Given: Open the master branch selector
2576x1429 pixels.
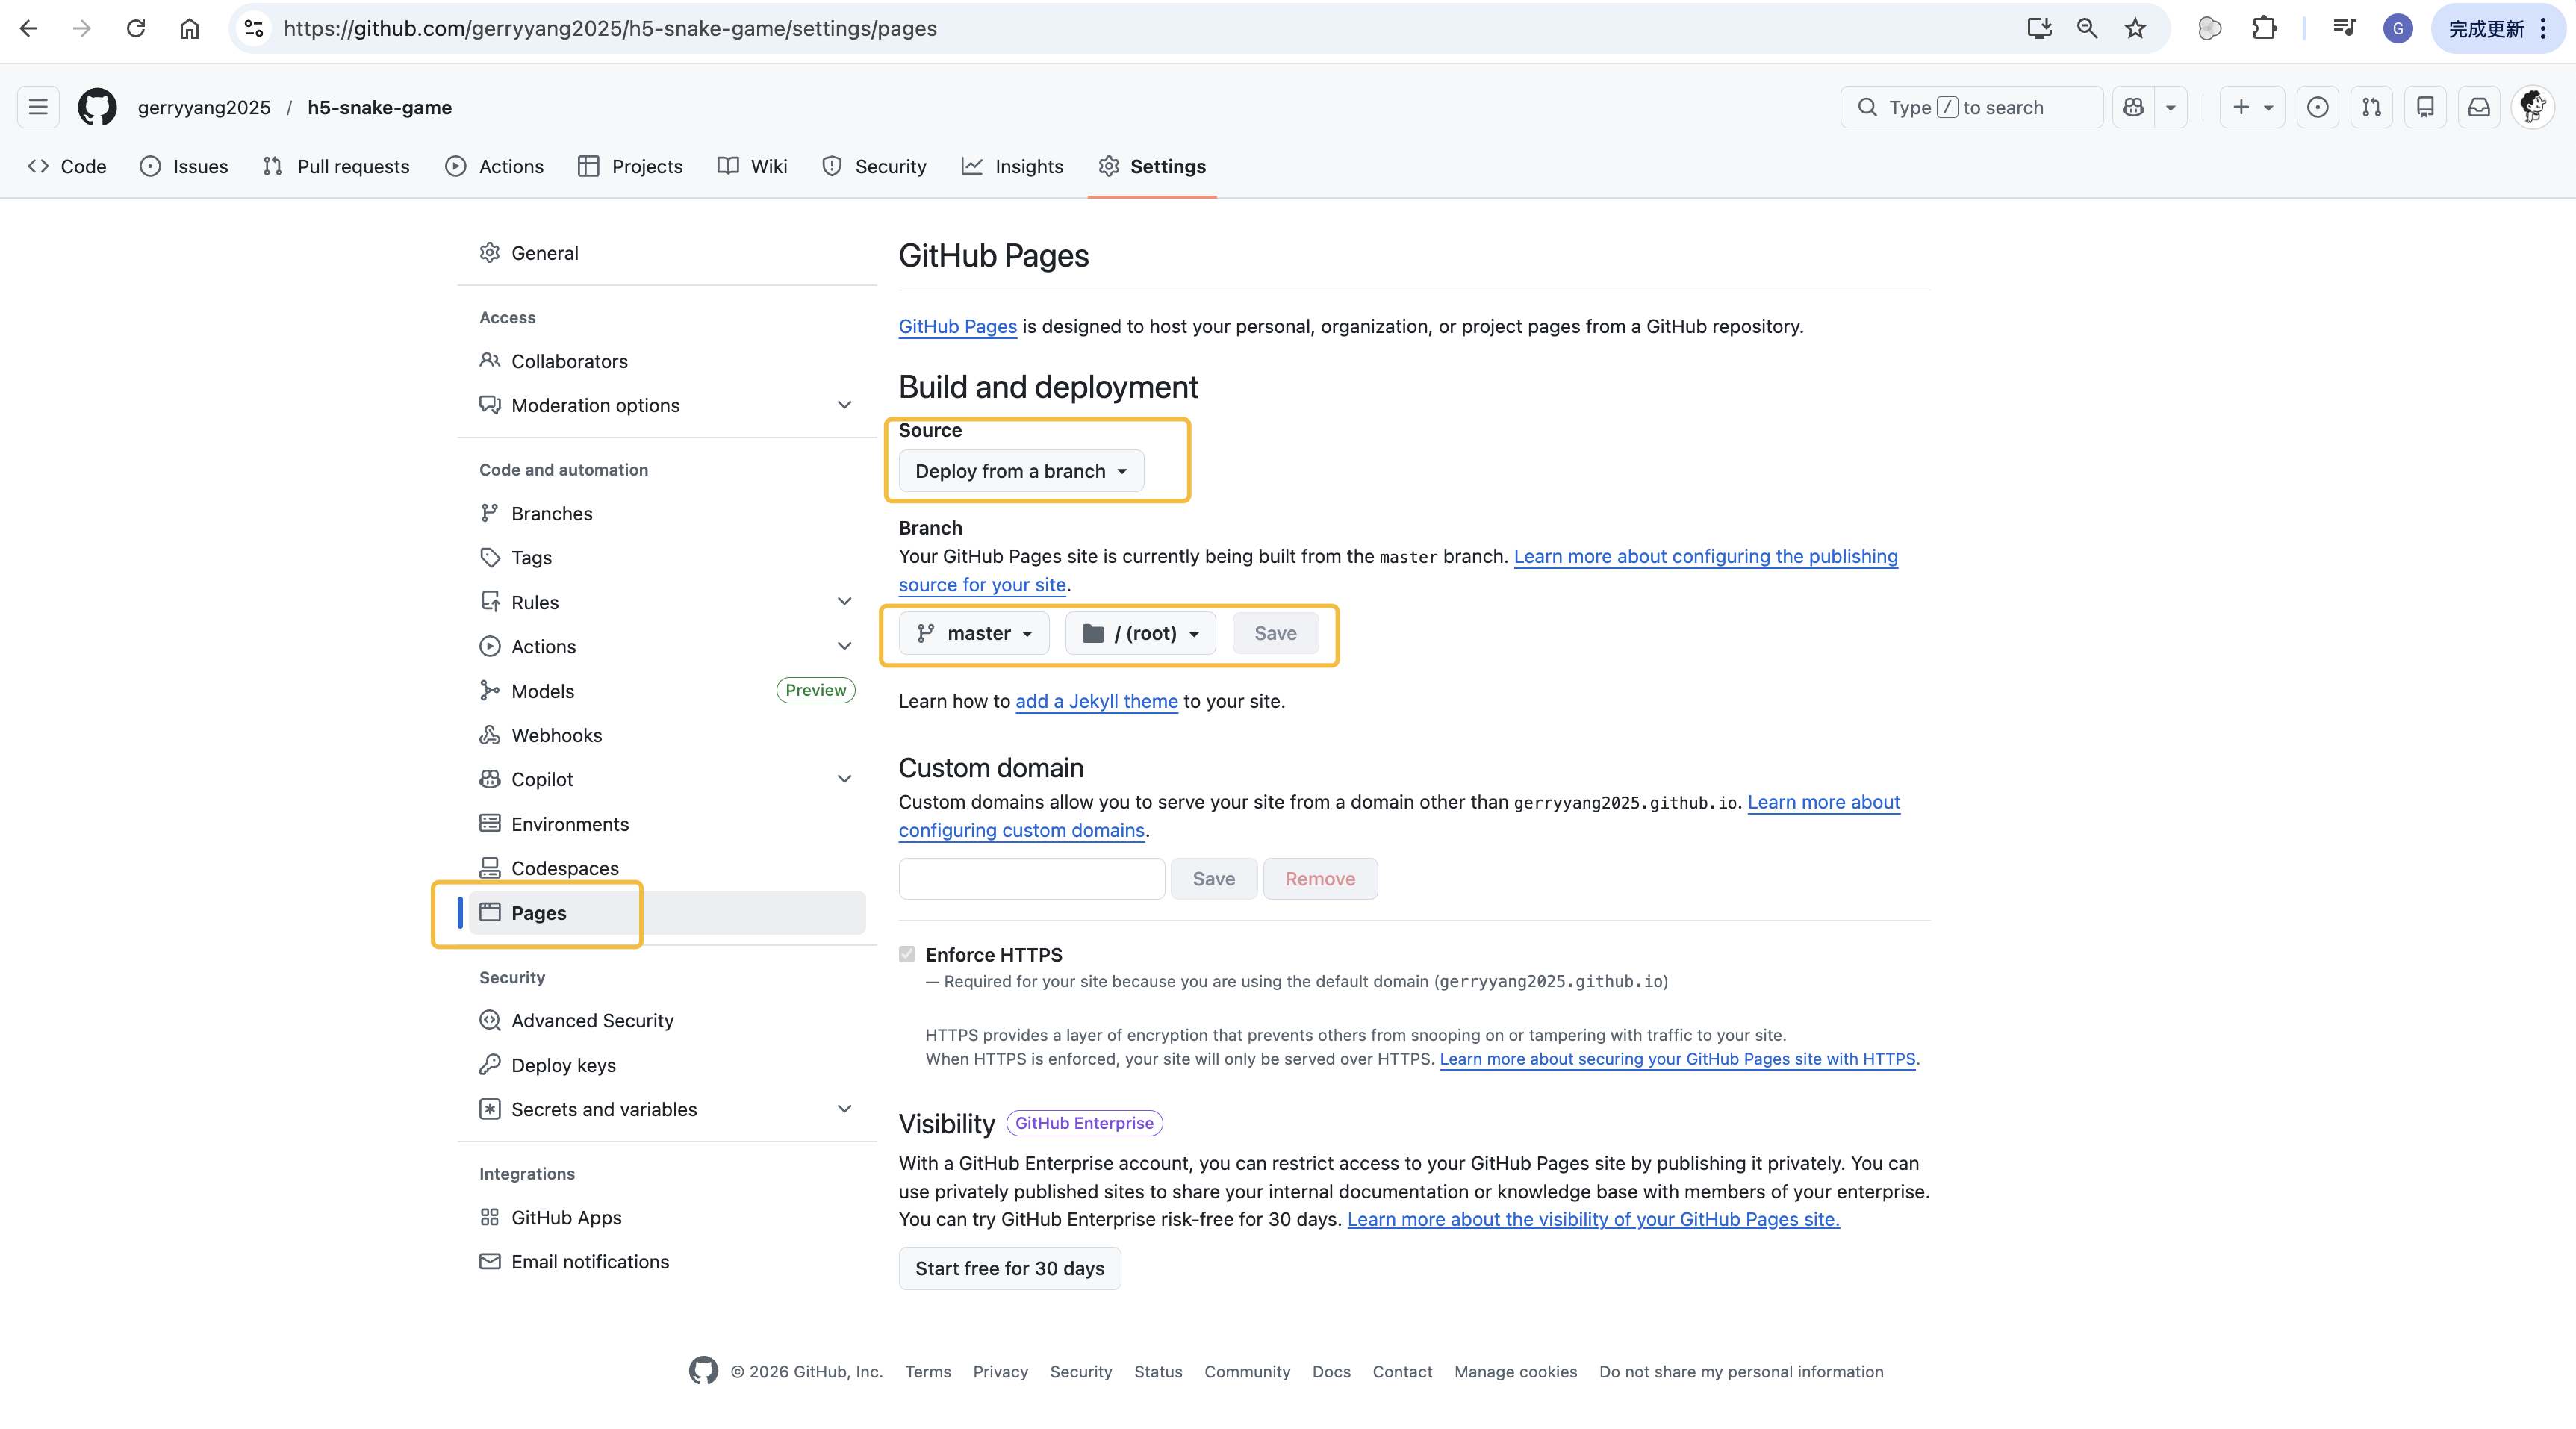Looking at the screenshot, I should 973,633.
